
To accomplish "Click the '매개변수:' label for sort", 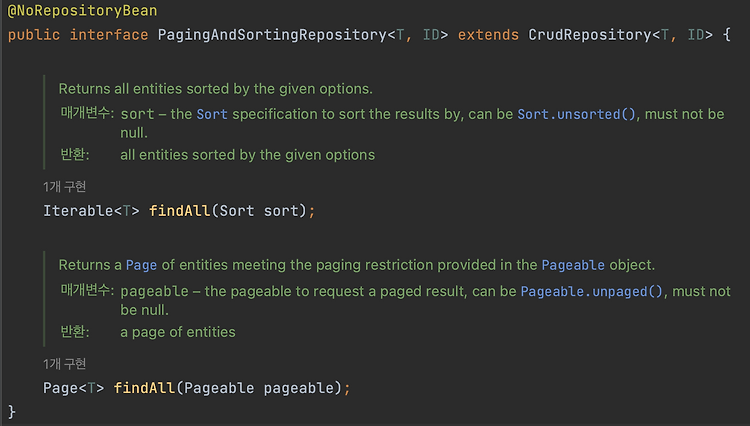I will pos(87,113).
